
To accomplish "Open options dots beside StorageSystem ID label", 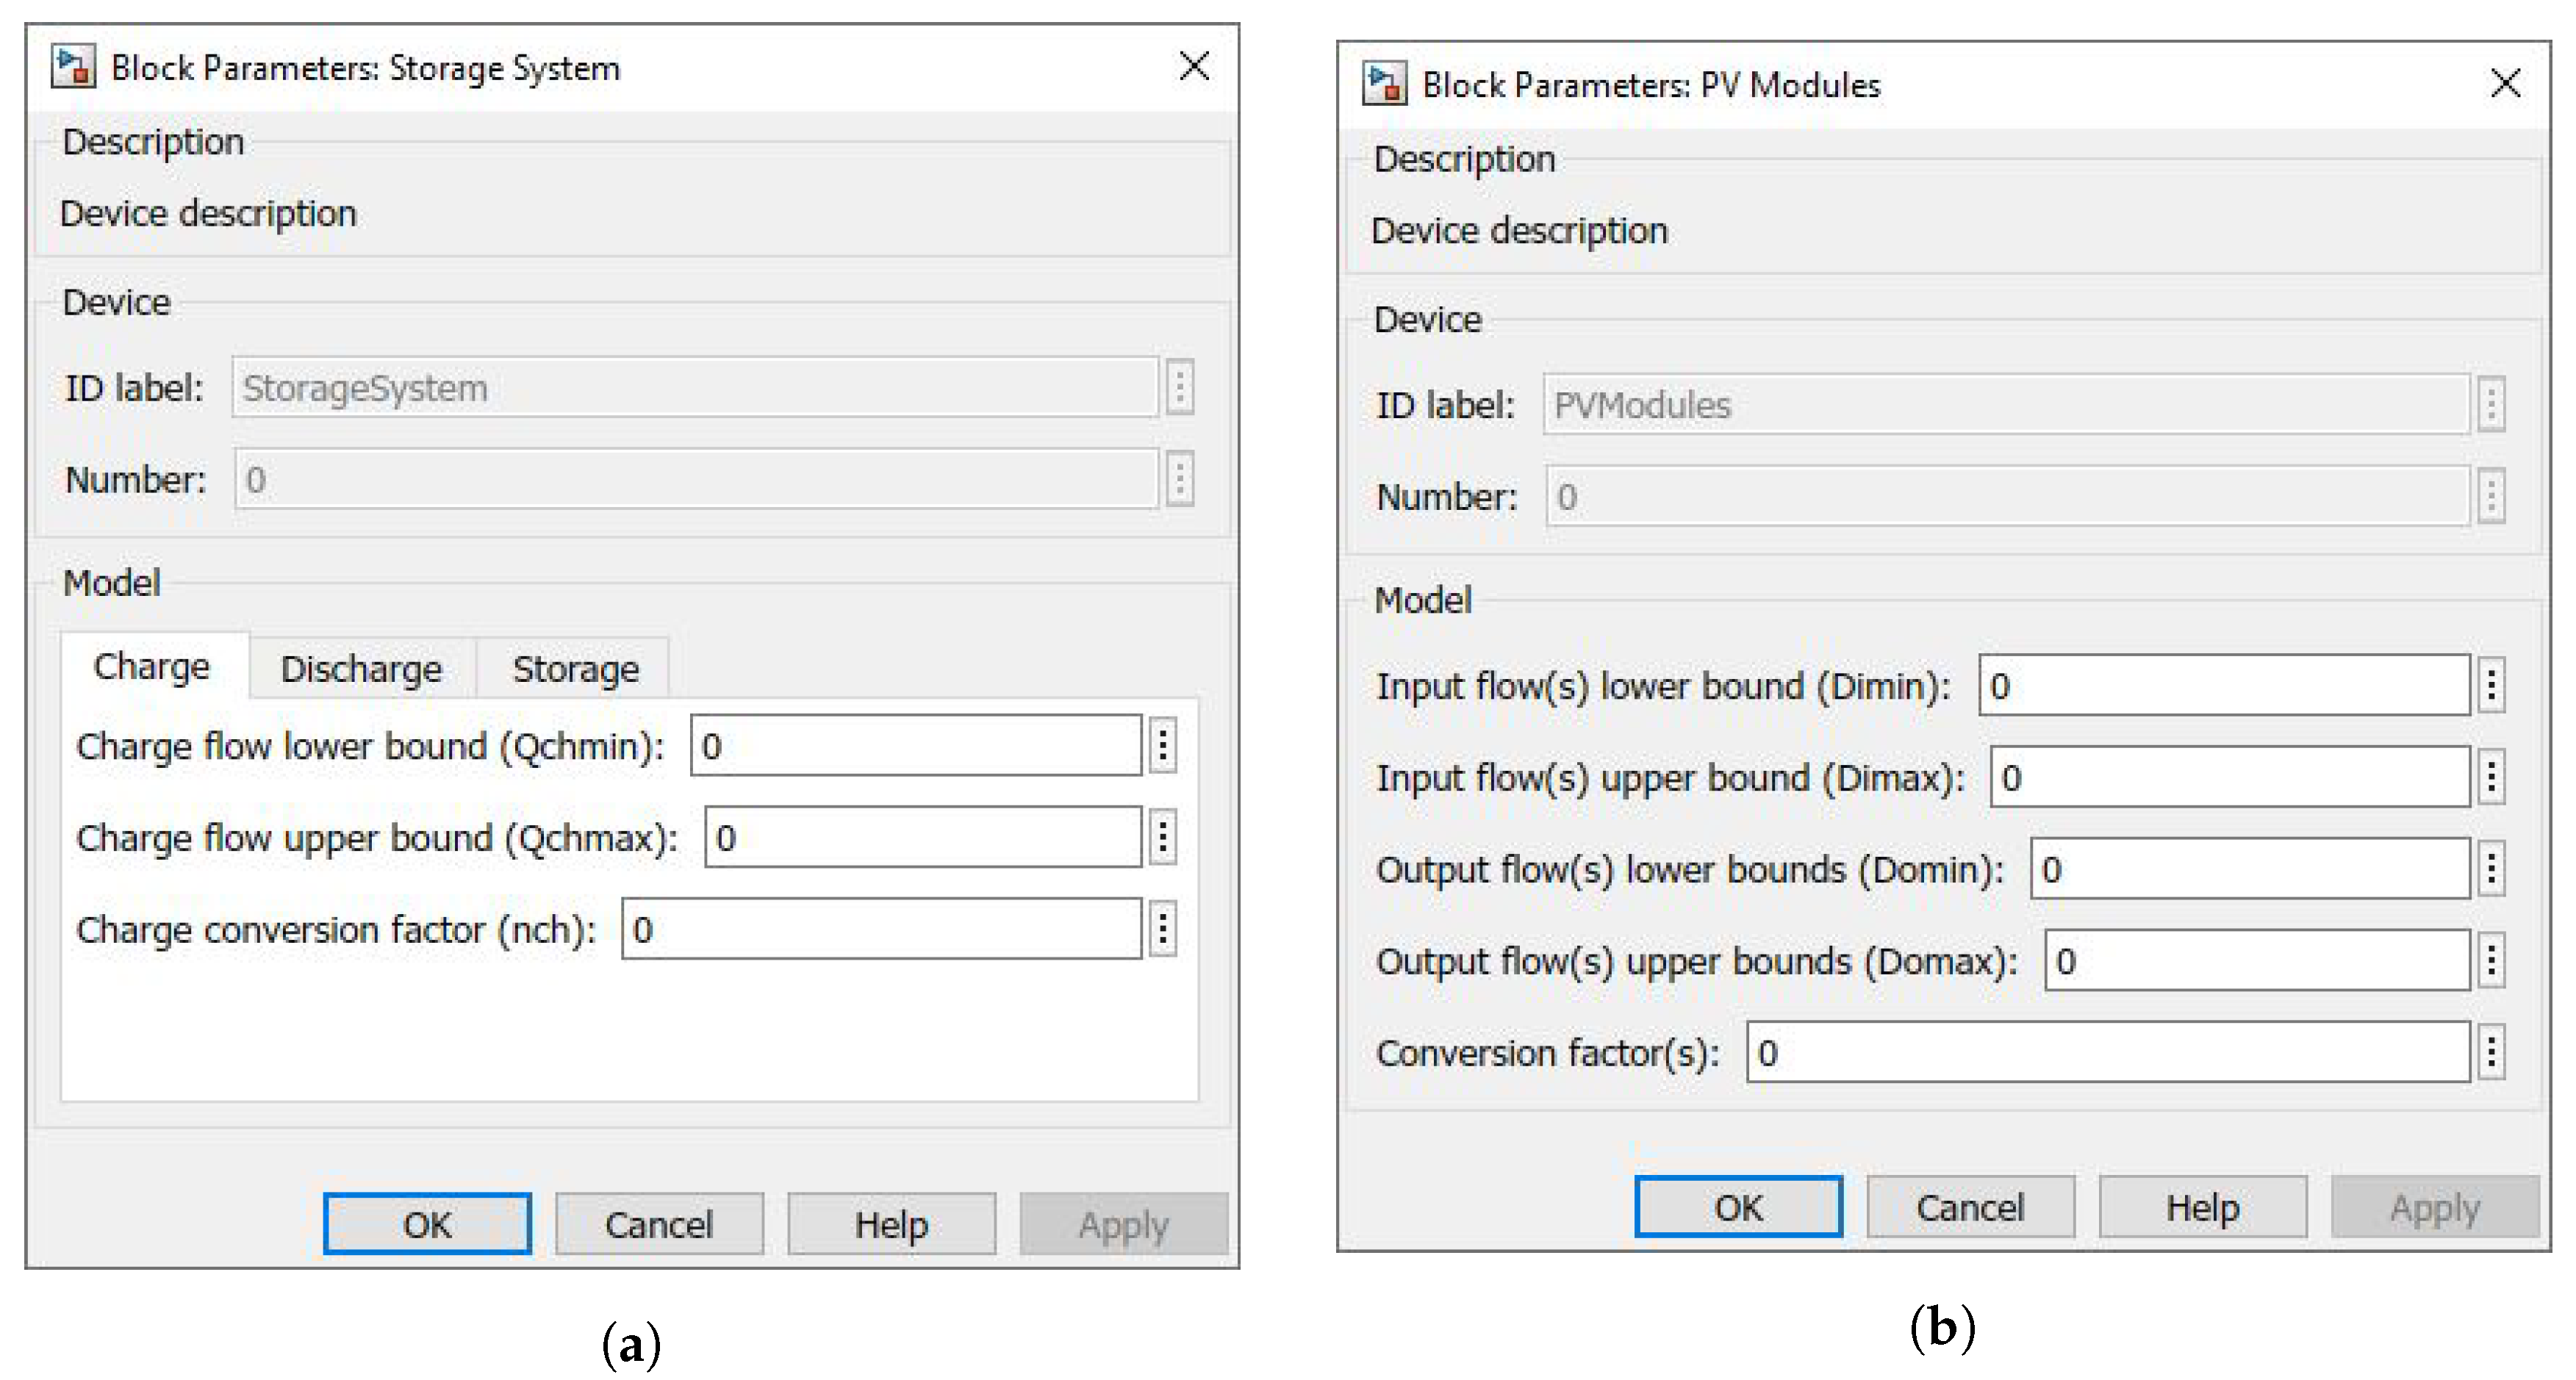I will click(1180, 387).
